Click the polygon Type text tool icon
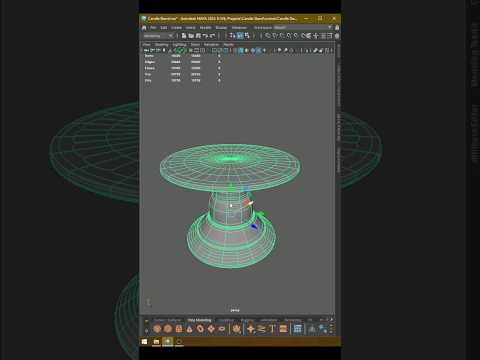This screenshot has width=480, height=360. point(272,329)
